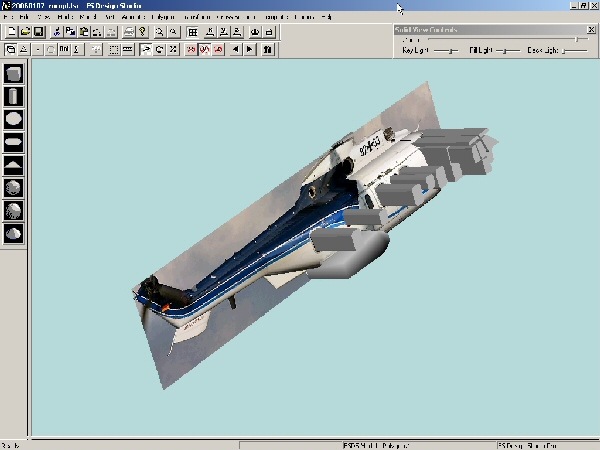Click the rotate tool in second toolbar
The image size is (600, 450).
[x=160, y=48]
